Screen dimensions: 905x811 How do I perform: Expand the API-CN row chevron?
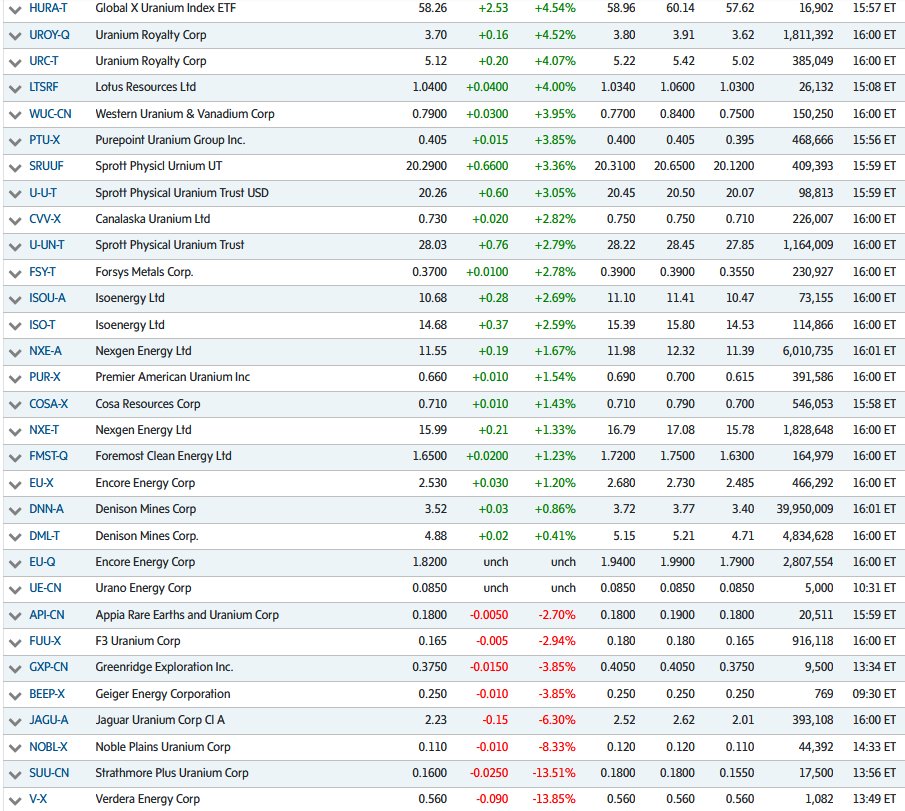pos(15,616)
